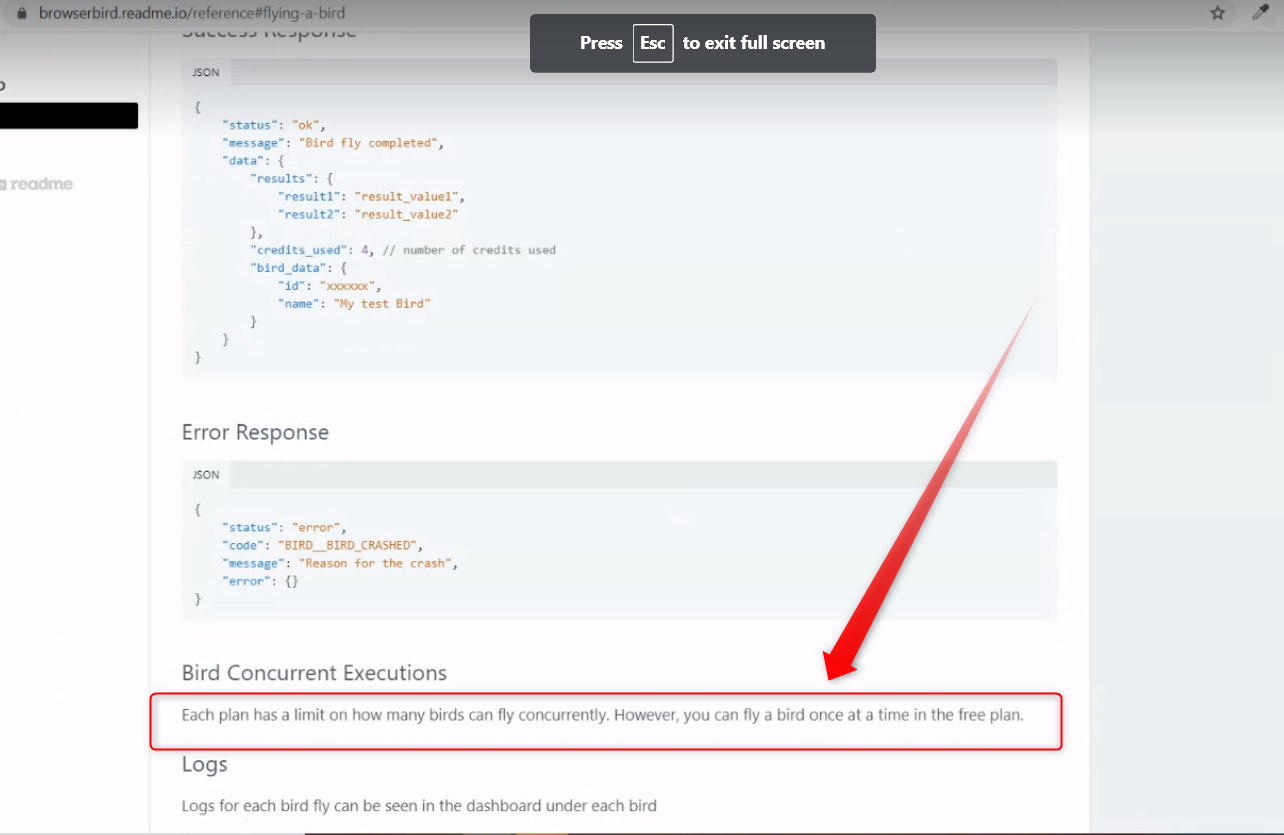
Task: Click the highlighted concurrent birds limit sentence
Action: tap(602, 715)
